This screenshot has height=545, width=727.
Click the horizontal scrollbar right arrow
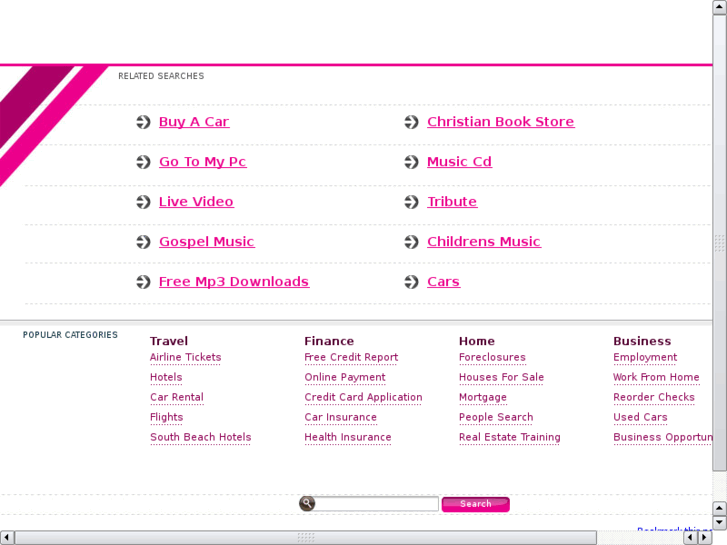[705, 538]
